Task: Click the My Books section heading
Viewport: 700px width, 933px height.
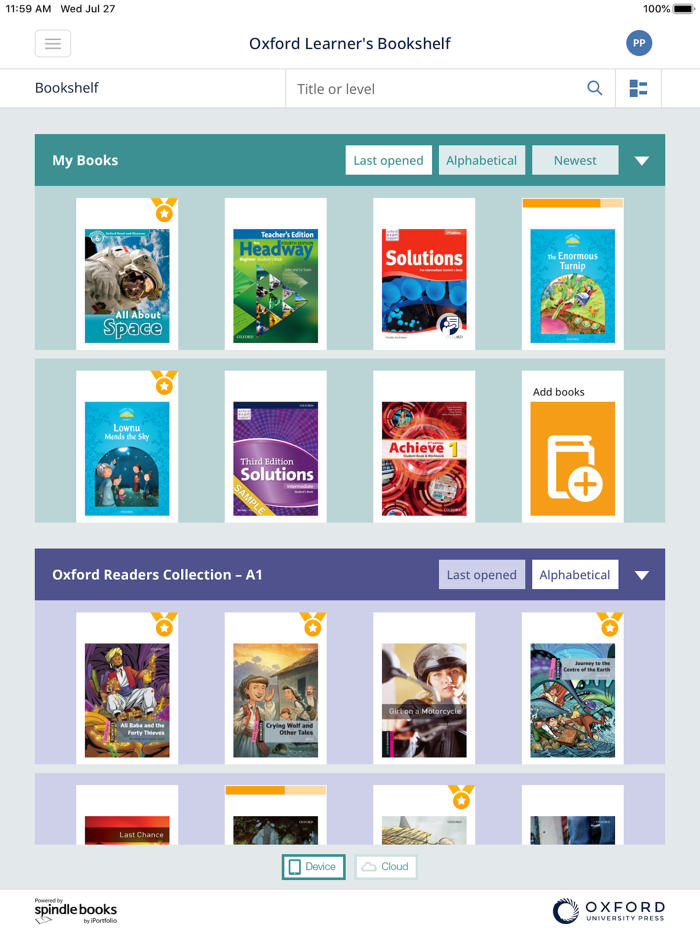Action: point(85,160)
